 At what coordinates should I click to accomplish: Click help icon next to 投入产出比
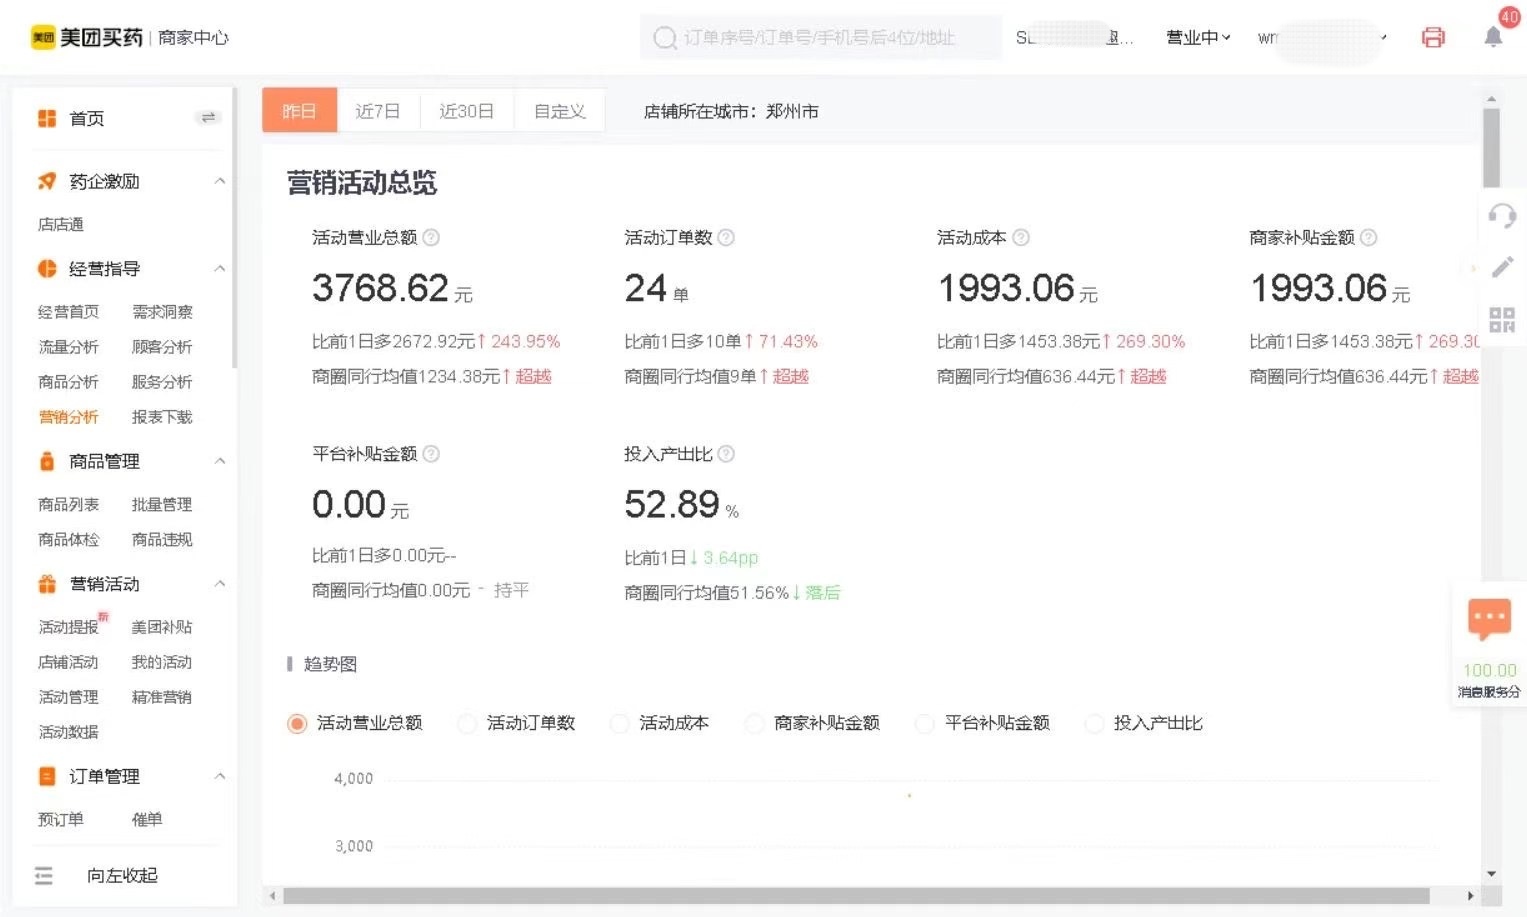[726, 454]
